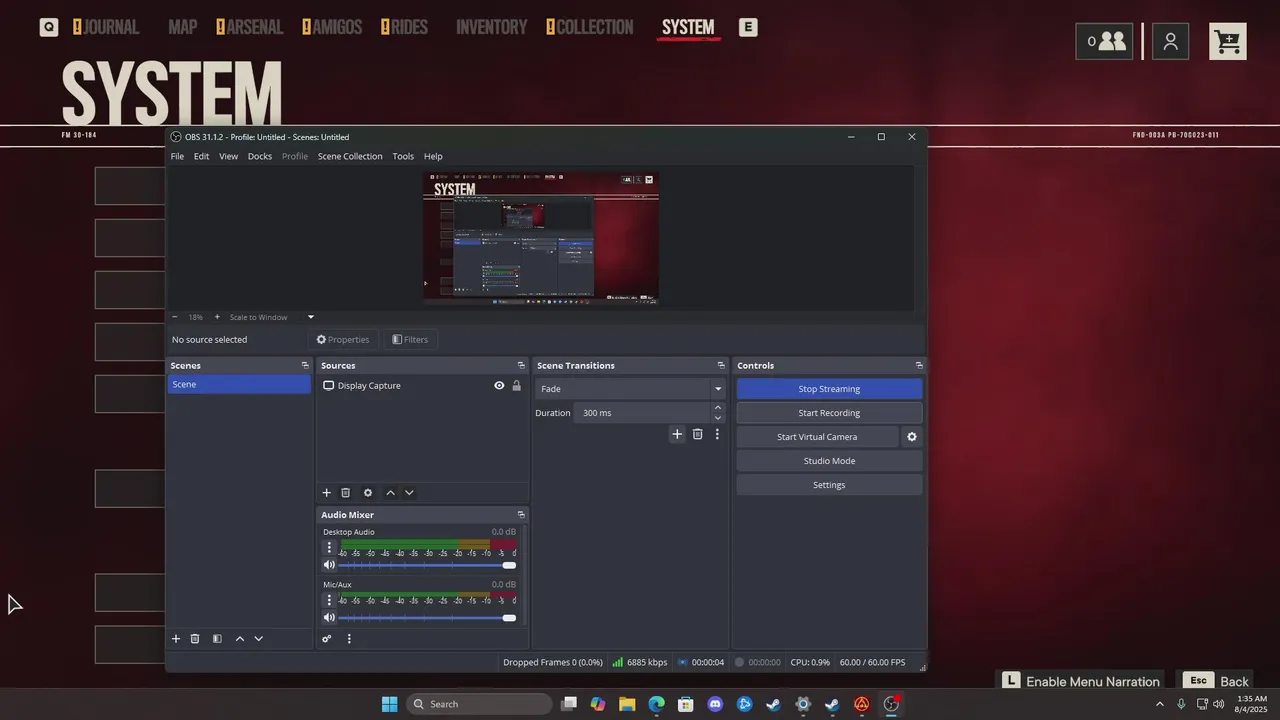Open Audio Mixer bottom three-dot menu

coord(349,639)
